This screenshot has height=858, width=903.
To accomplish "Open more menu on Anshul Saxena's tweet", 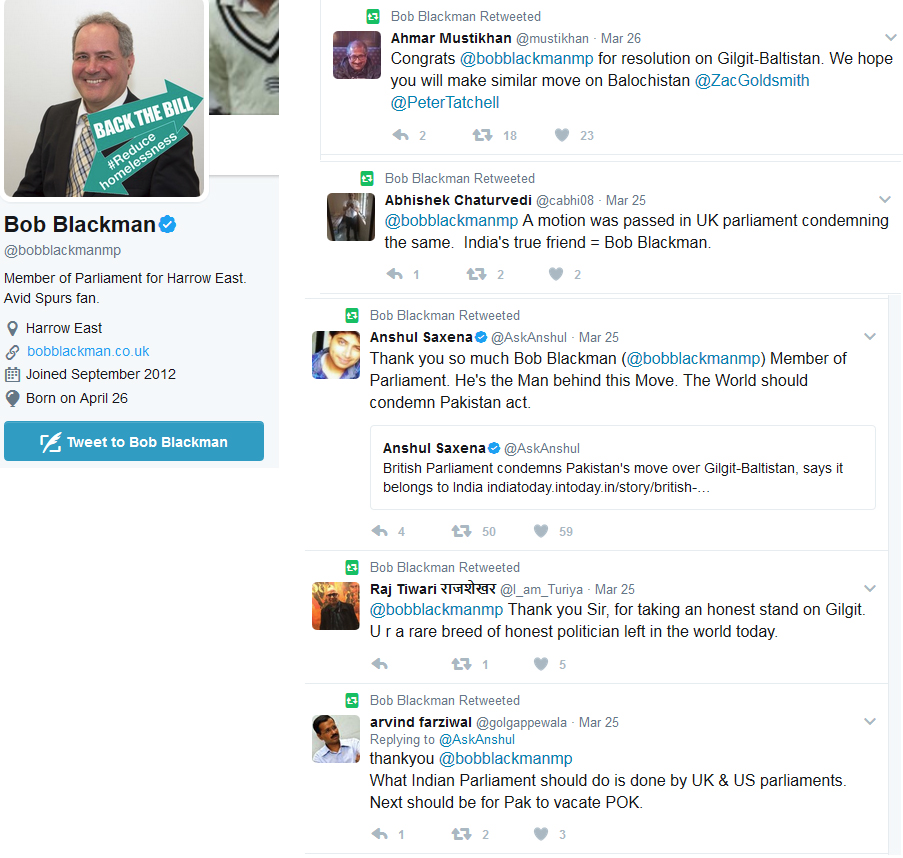I will coord(870,336).
